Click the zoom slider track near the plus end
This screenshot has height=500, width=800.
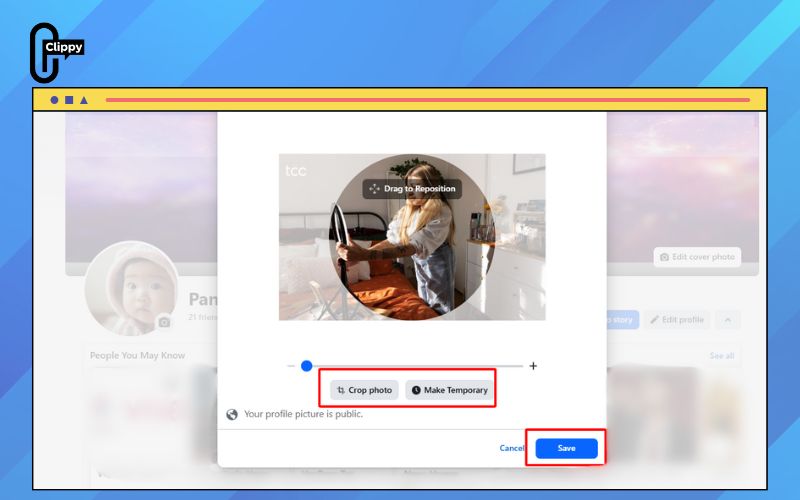510,366
